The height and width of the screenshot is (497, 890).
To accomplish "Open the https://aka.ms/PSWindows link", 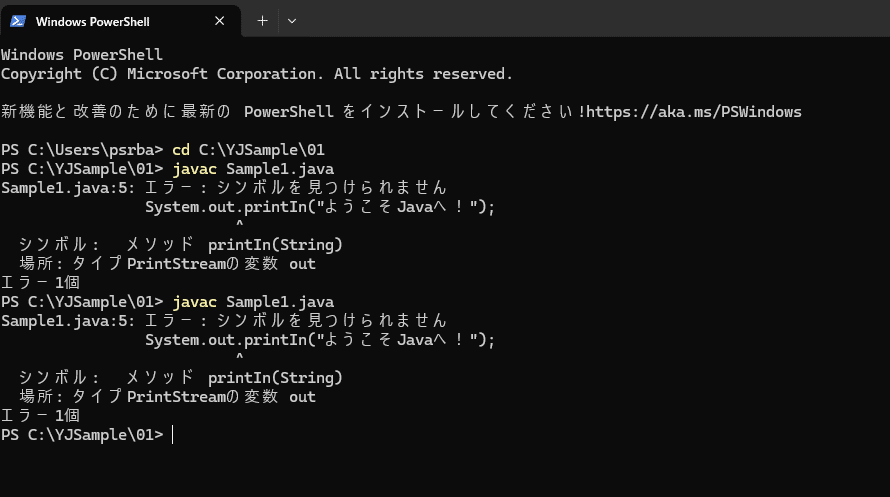I will coord(694,112).
